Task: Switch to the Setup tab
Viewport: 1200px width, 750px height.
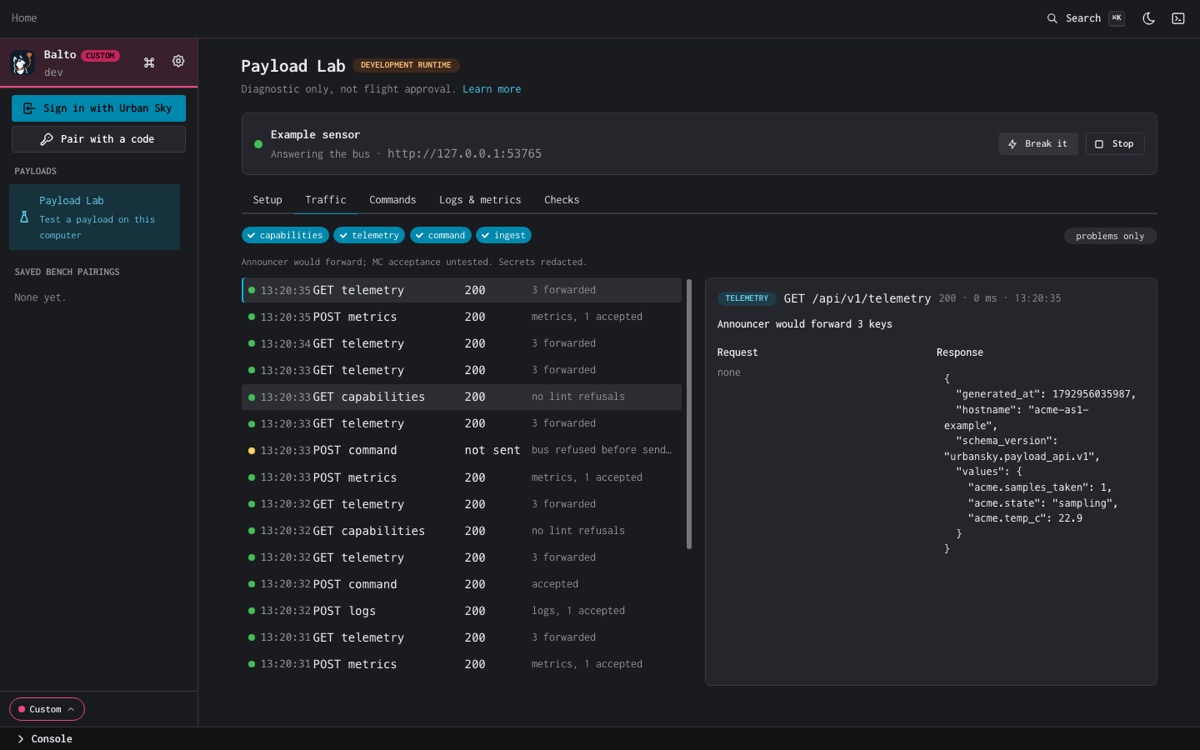Action: pos(267,200)
